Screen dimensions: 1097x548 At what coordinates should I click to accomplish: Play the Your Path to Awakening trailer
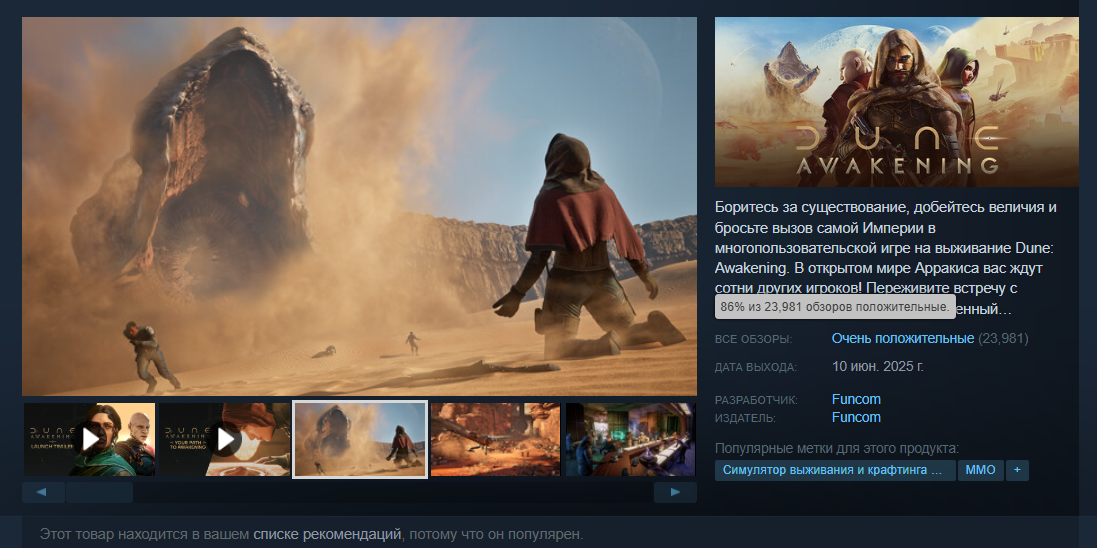point(225,440)
